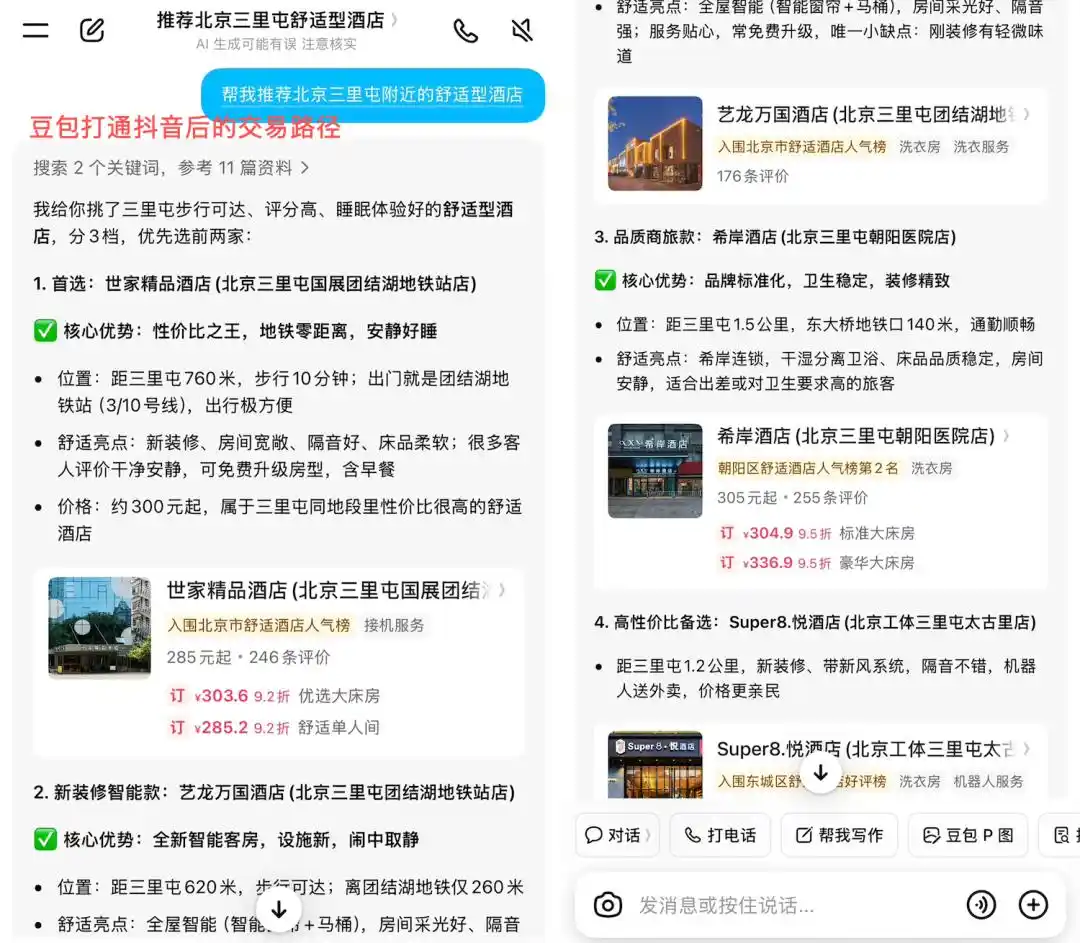Book 标准大床房 at ¥304.9

(818, 533)
